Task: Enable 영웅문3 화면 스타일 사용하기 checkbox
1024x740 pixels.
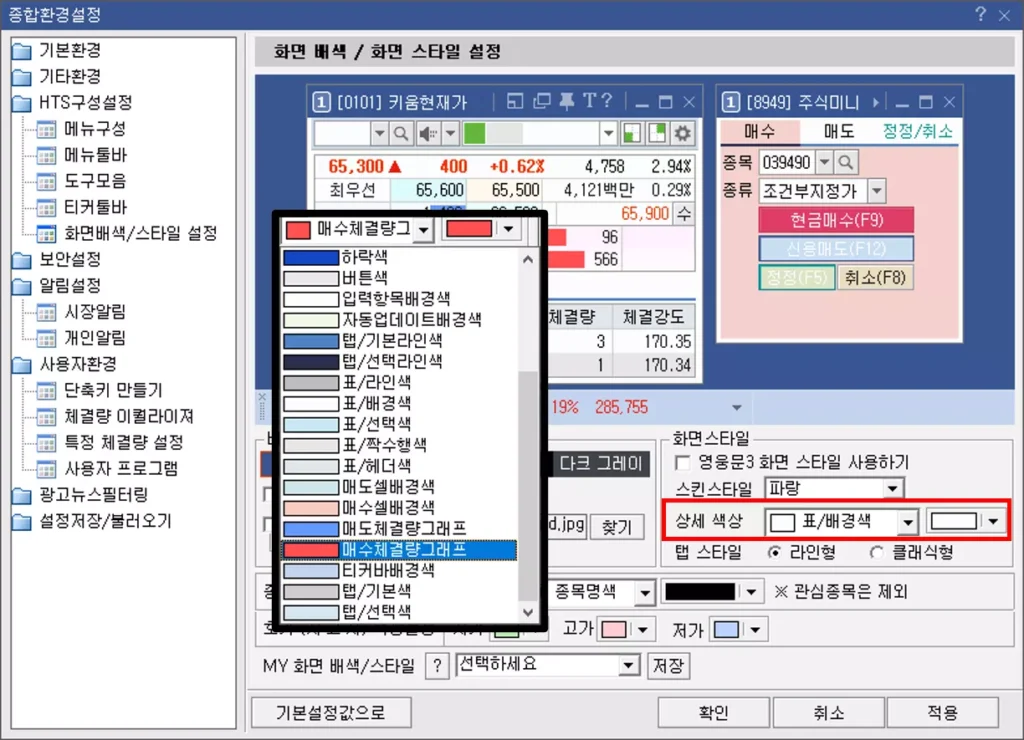Action: [682, 463]
